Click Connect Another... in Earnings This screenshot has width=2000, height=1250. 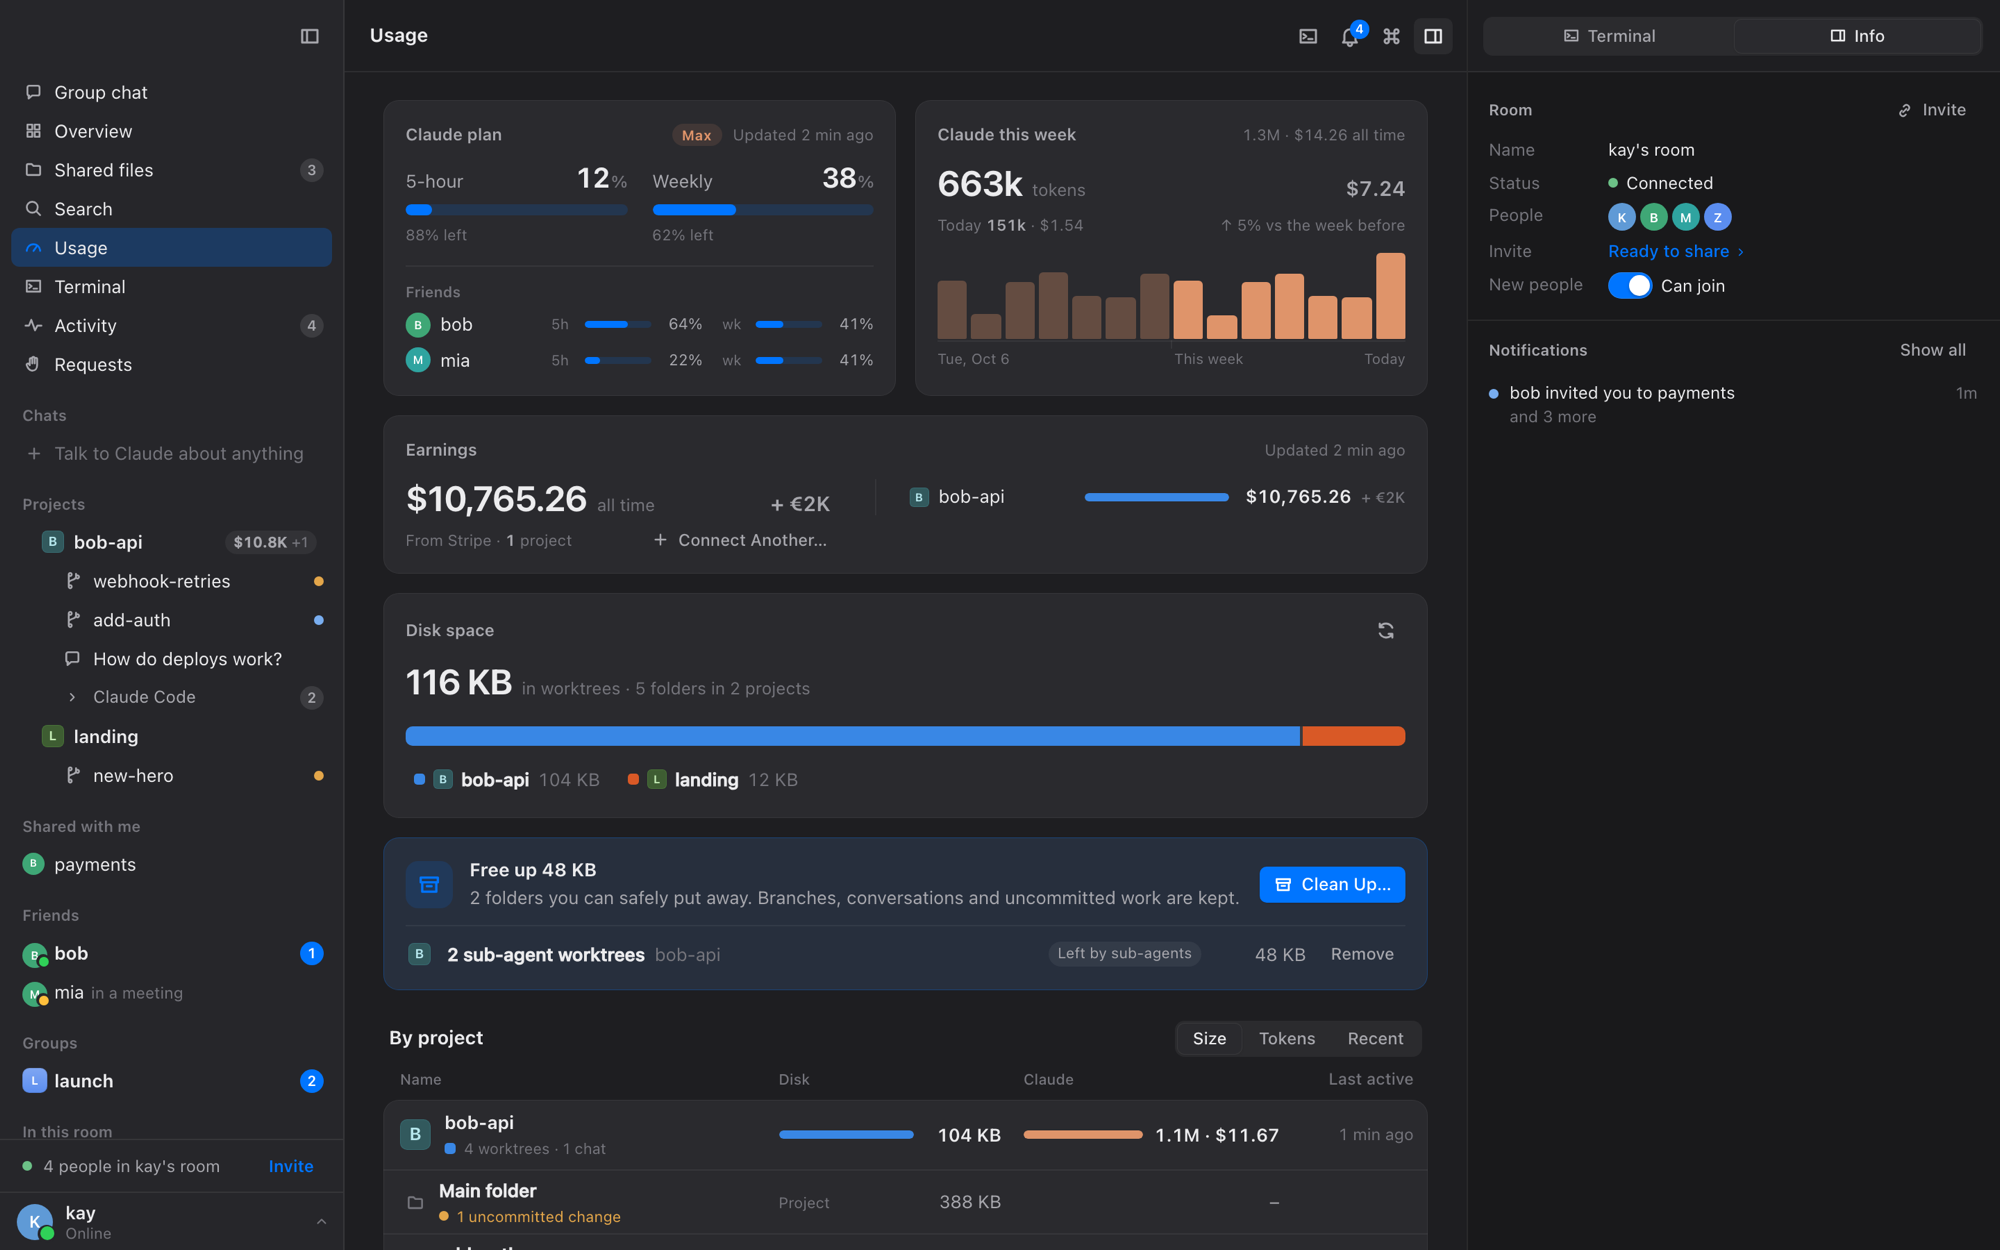pyautogui.click(x=740, y=541)
